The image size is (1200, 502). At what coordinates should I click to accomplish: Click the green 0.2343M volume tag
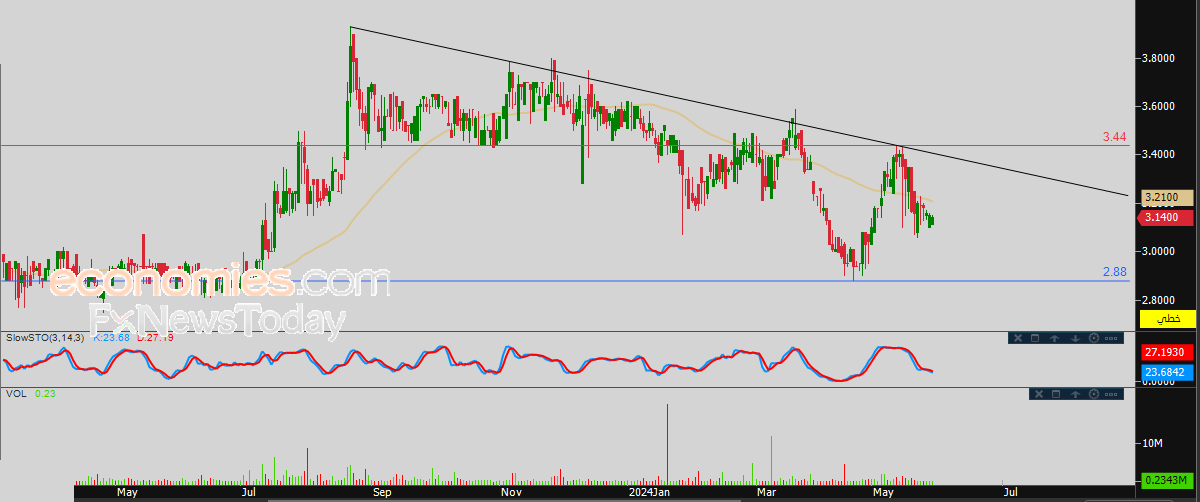1167,481
